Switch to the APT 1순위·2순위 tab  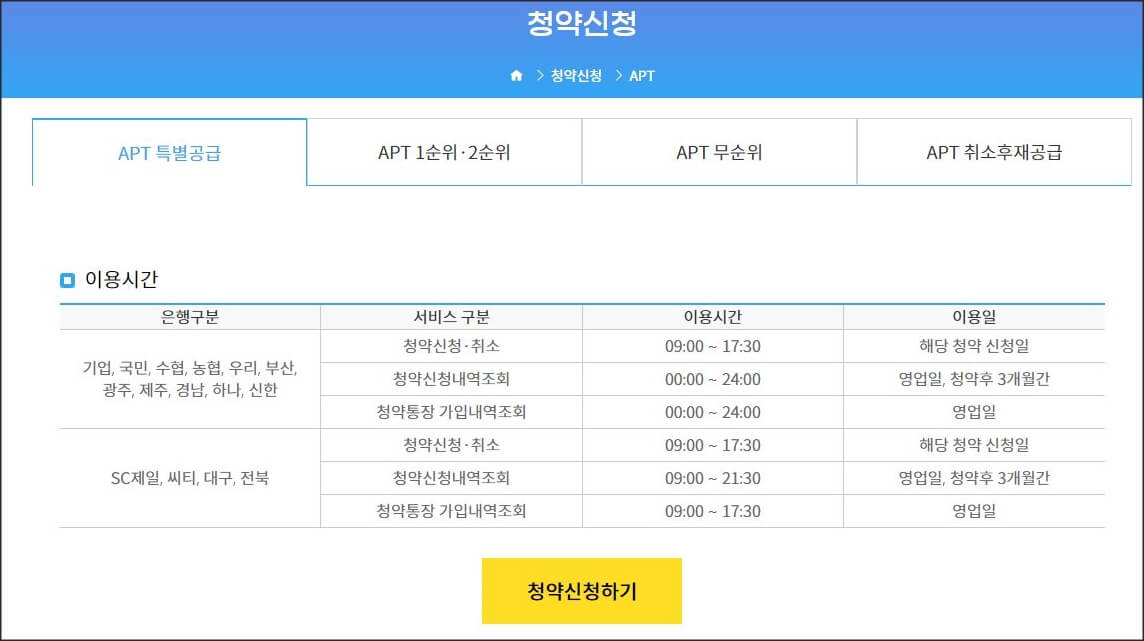click(x=445, y=152)
